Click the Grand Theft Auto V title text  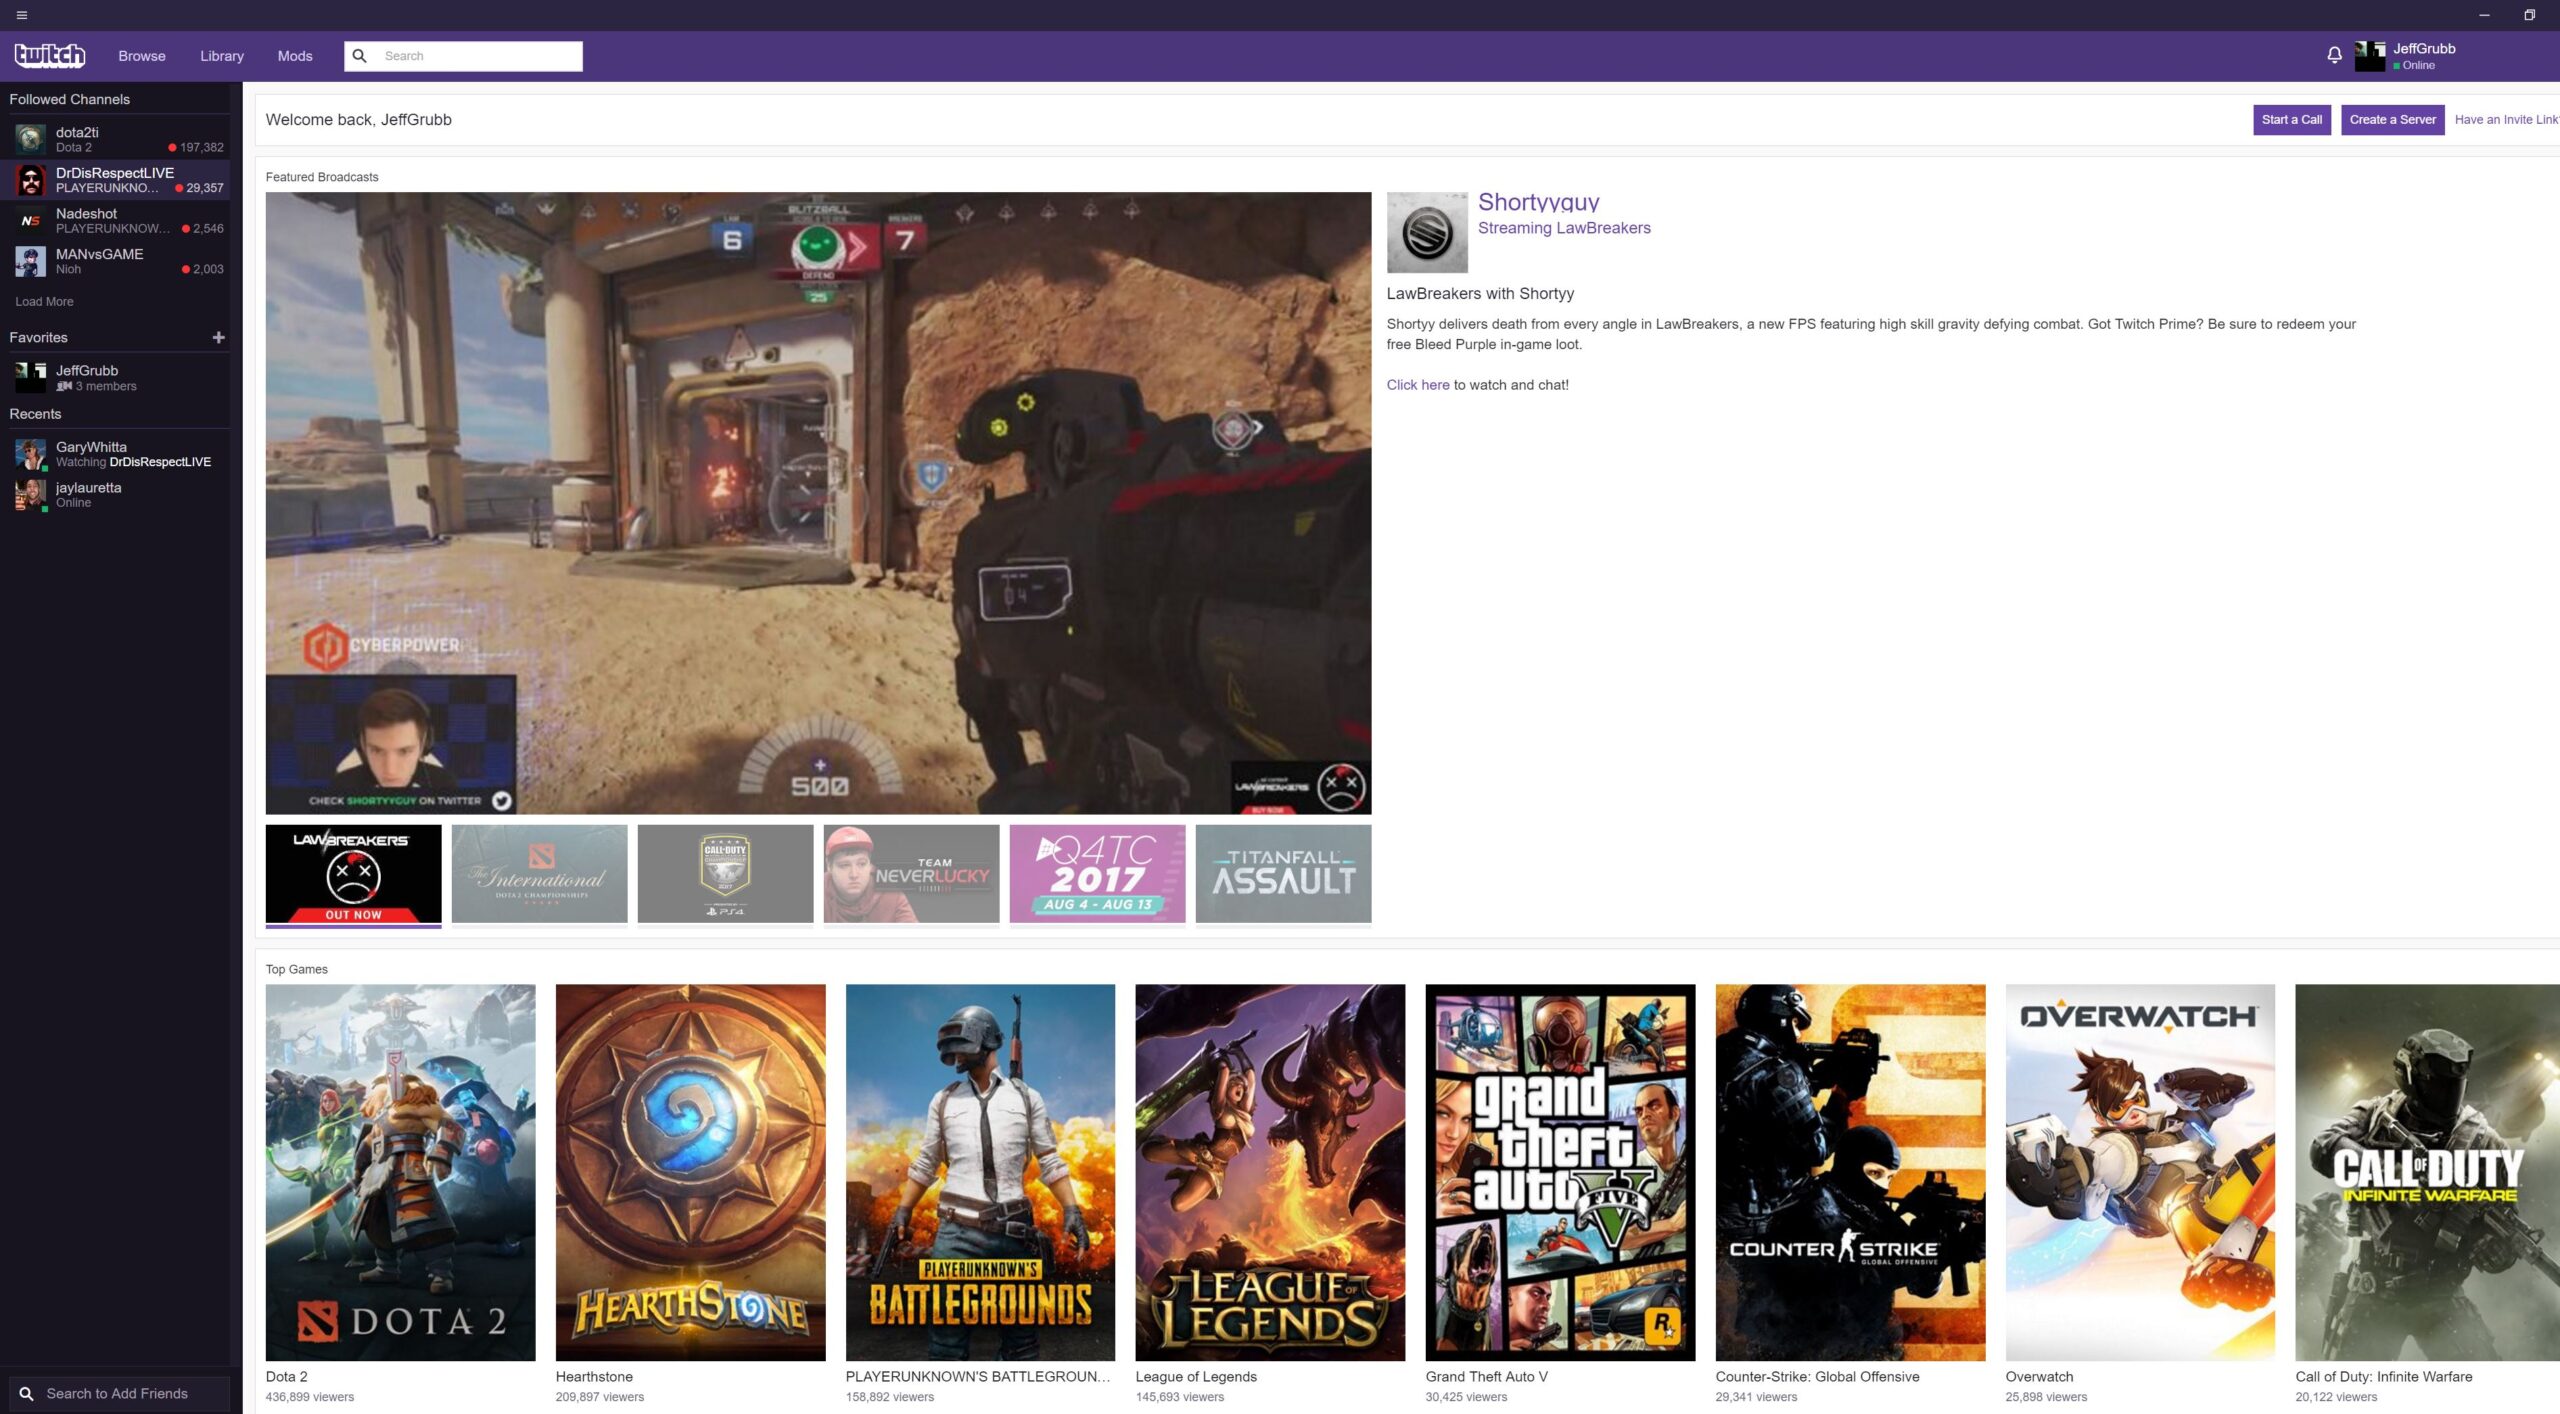(x=1486, y=1377)
